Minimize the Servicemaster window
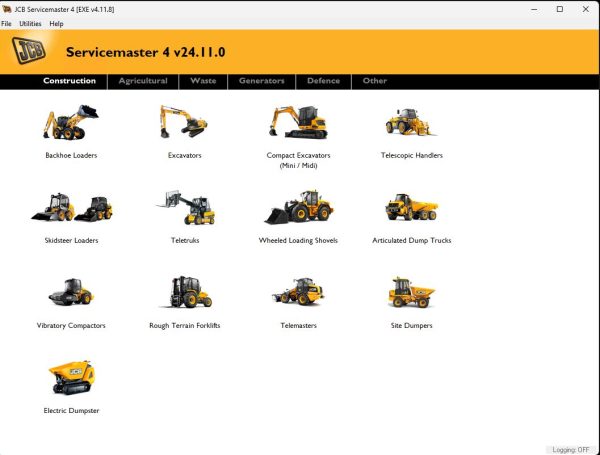This screenshot has width=600, height=455. (534, 9)
